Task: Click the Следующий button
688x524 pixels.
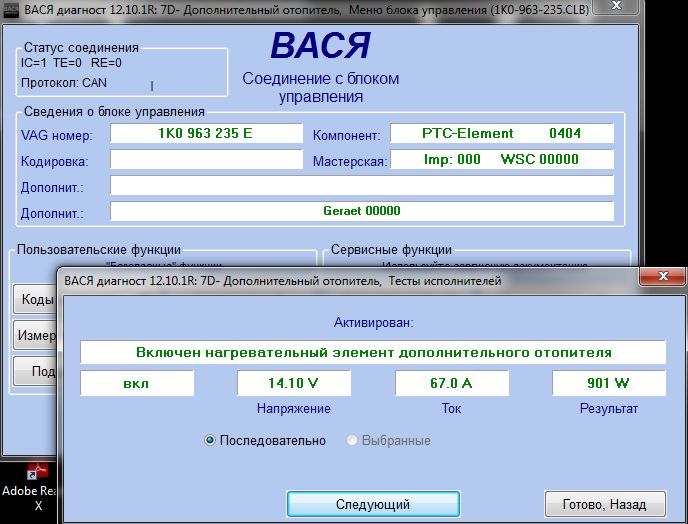Action: pyautogui.click(x=373, y=504)
